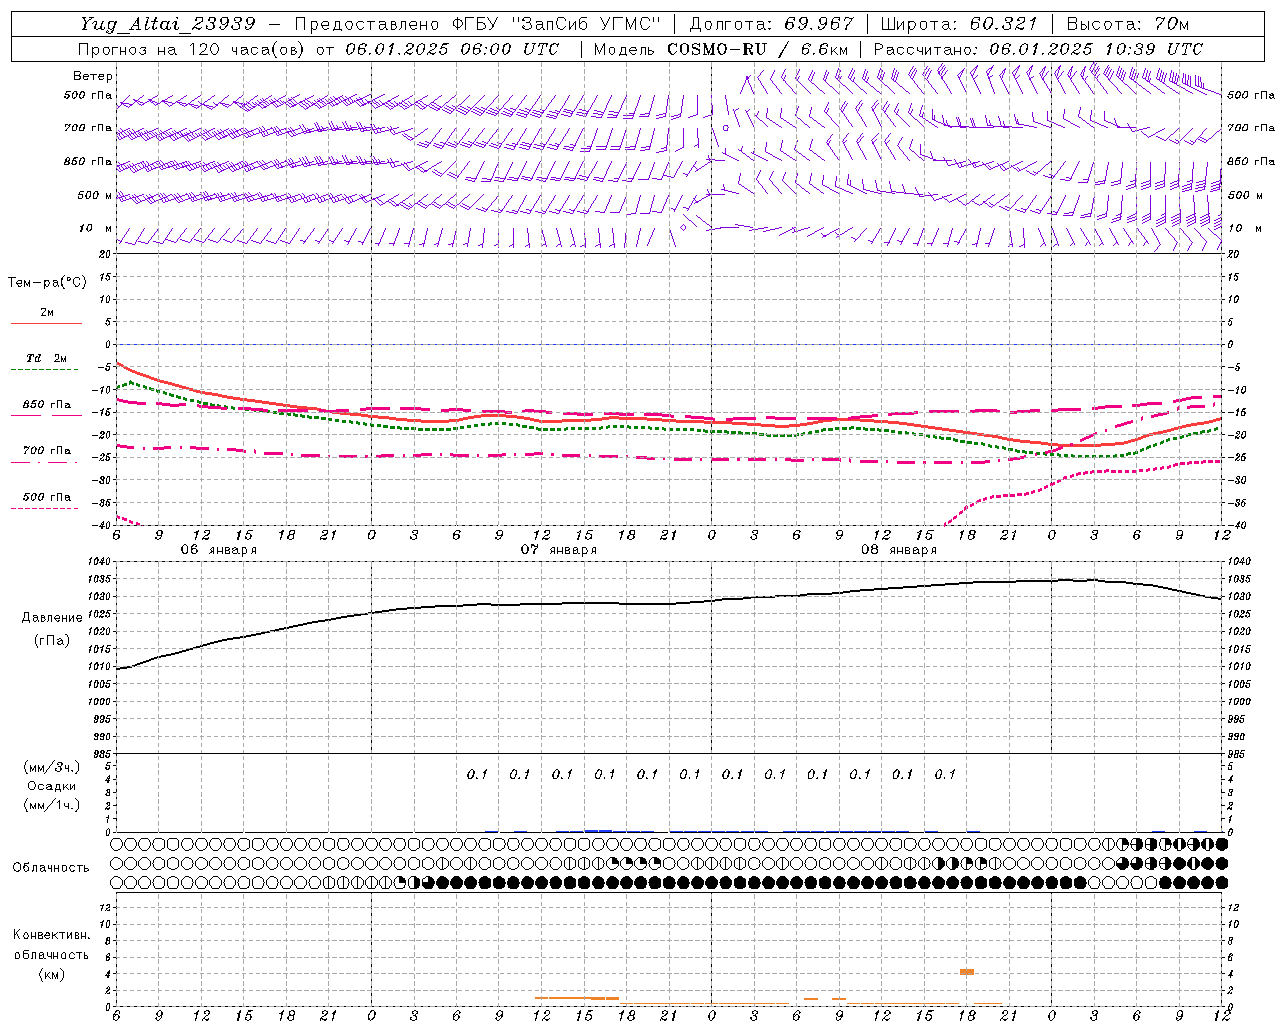Click the (гПа) unit label under Давление
Image resolution: width=1280 pixels, height=1024 pixels.
(52, 641)
